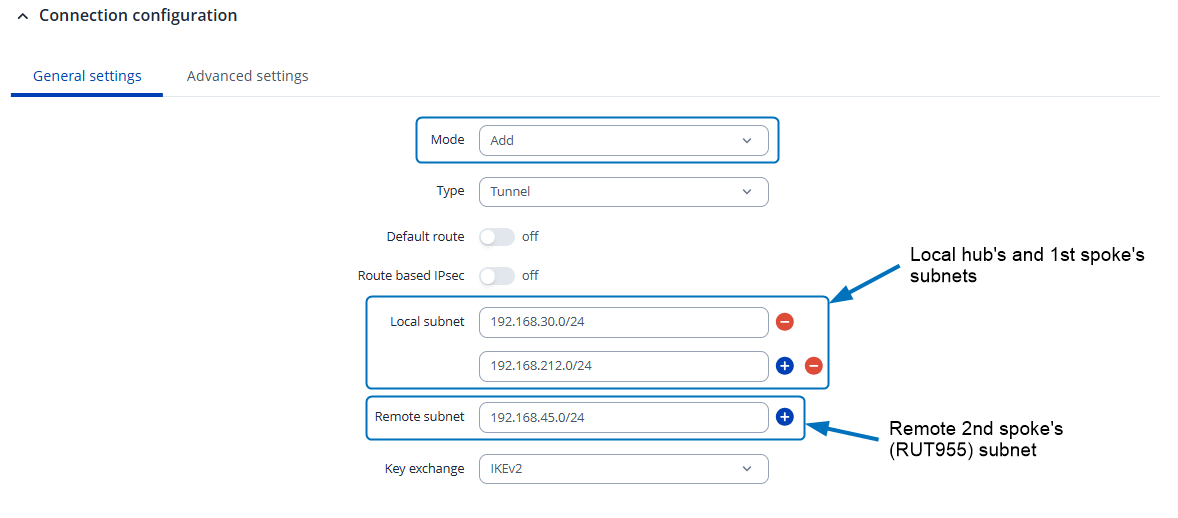
Task: Switch to the Advanced settings tab
Action: coord(247,76)
